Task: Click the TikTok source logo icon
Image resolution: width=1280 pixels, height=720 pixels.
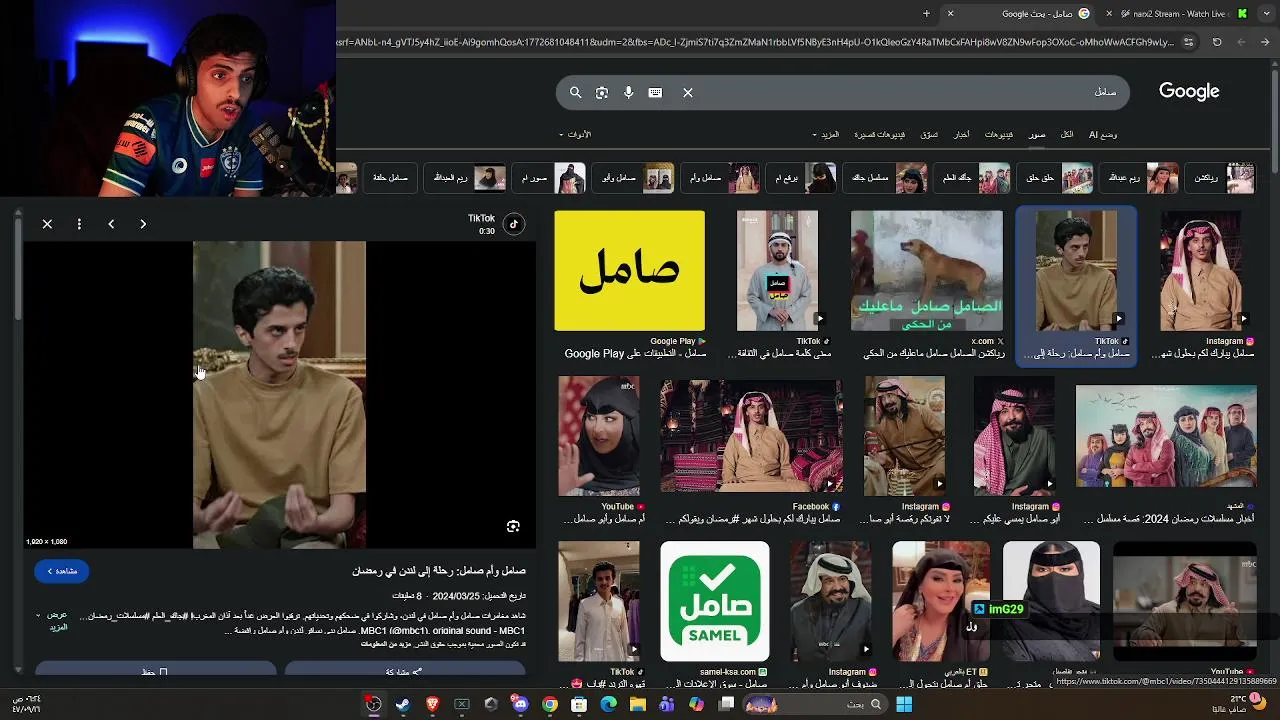Action: pyautogui.click(x=513, y=224)
